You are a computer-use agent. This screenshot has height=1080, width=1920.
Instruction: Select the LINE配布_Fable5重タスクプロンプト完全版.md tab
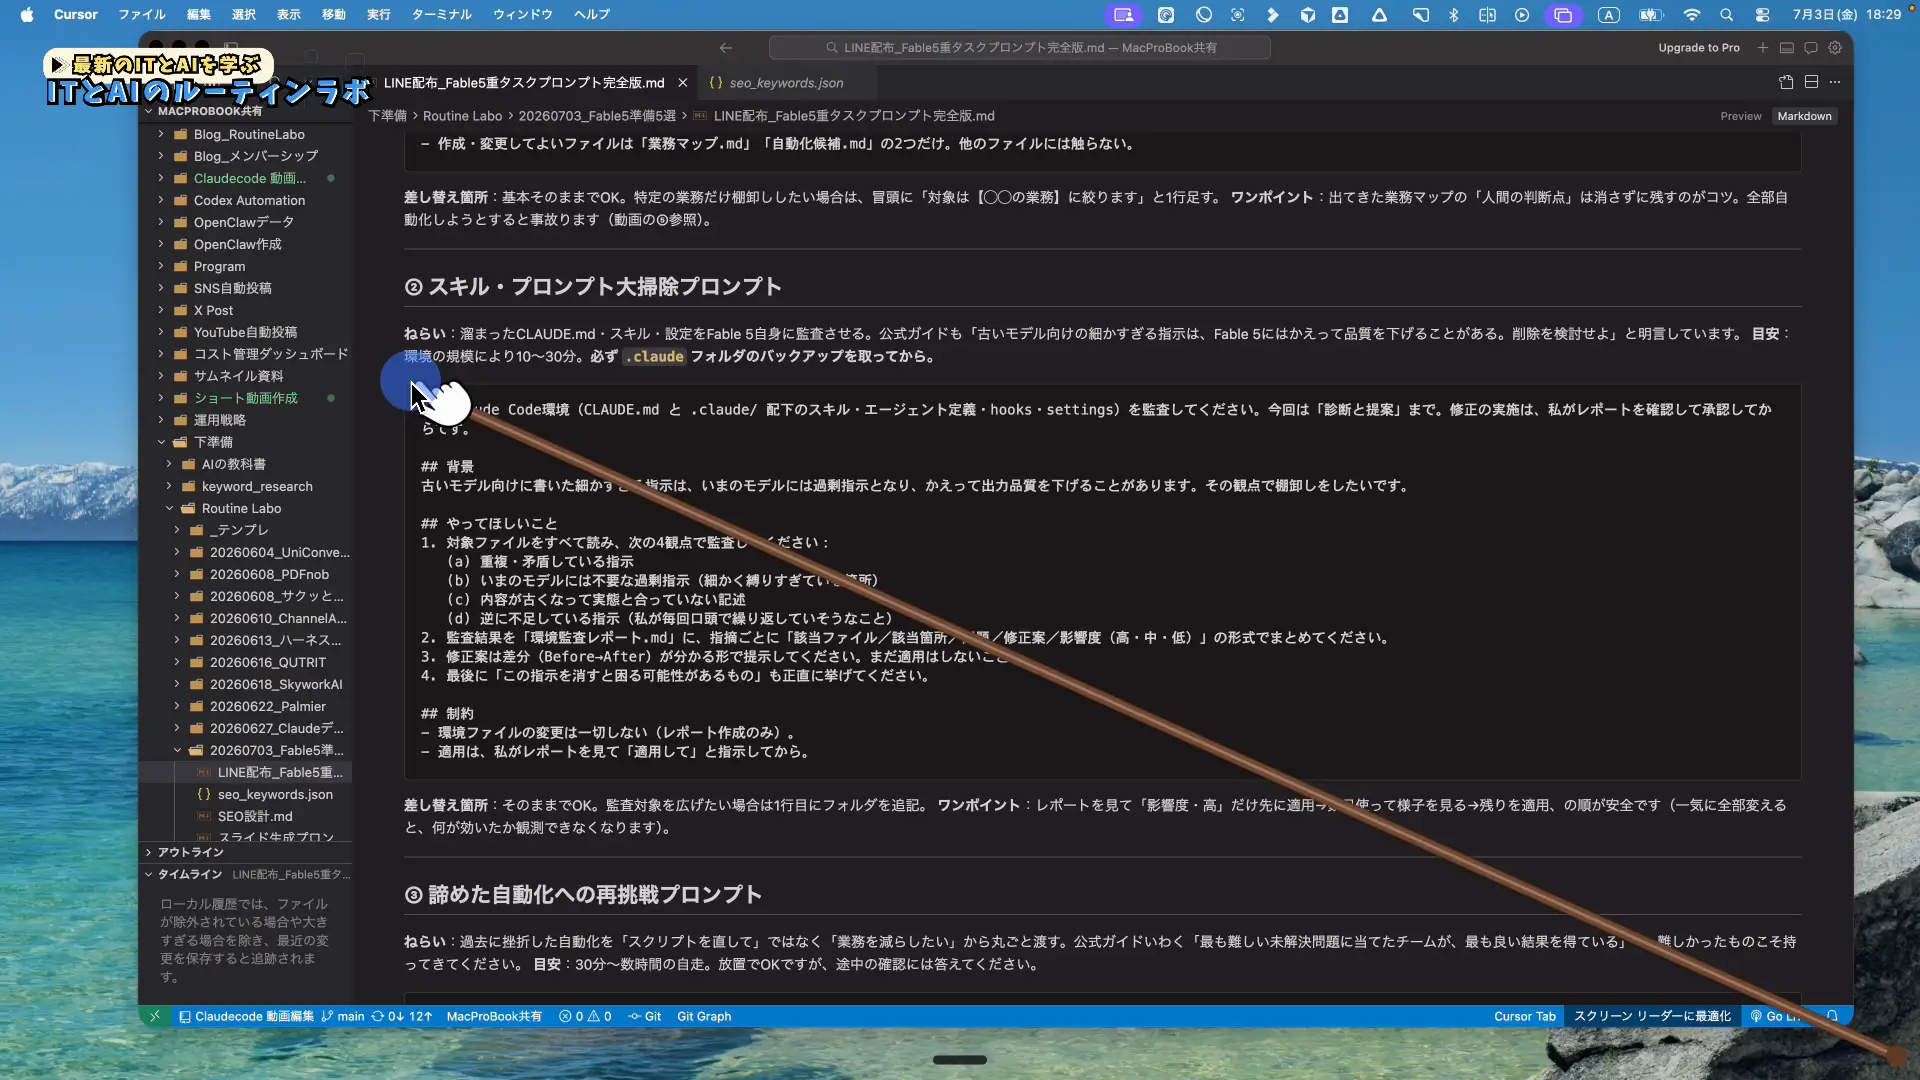coord(524,82)
